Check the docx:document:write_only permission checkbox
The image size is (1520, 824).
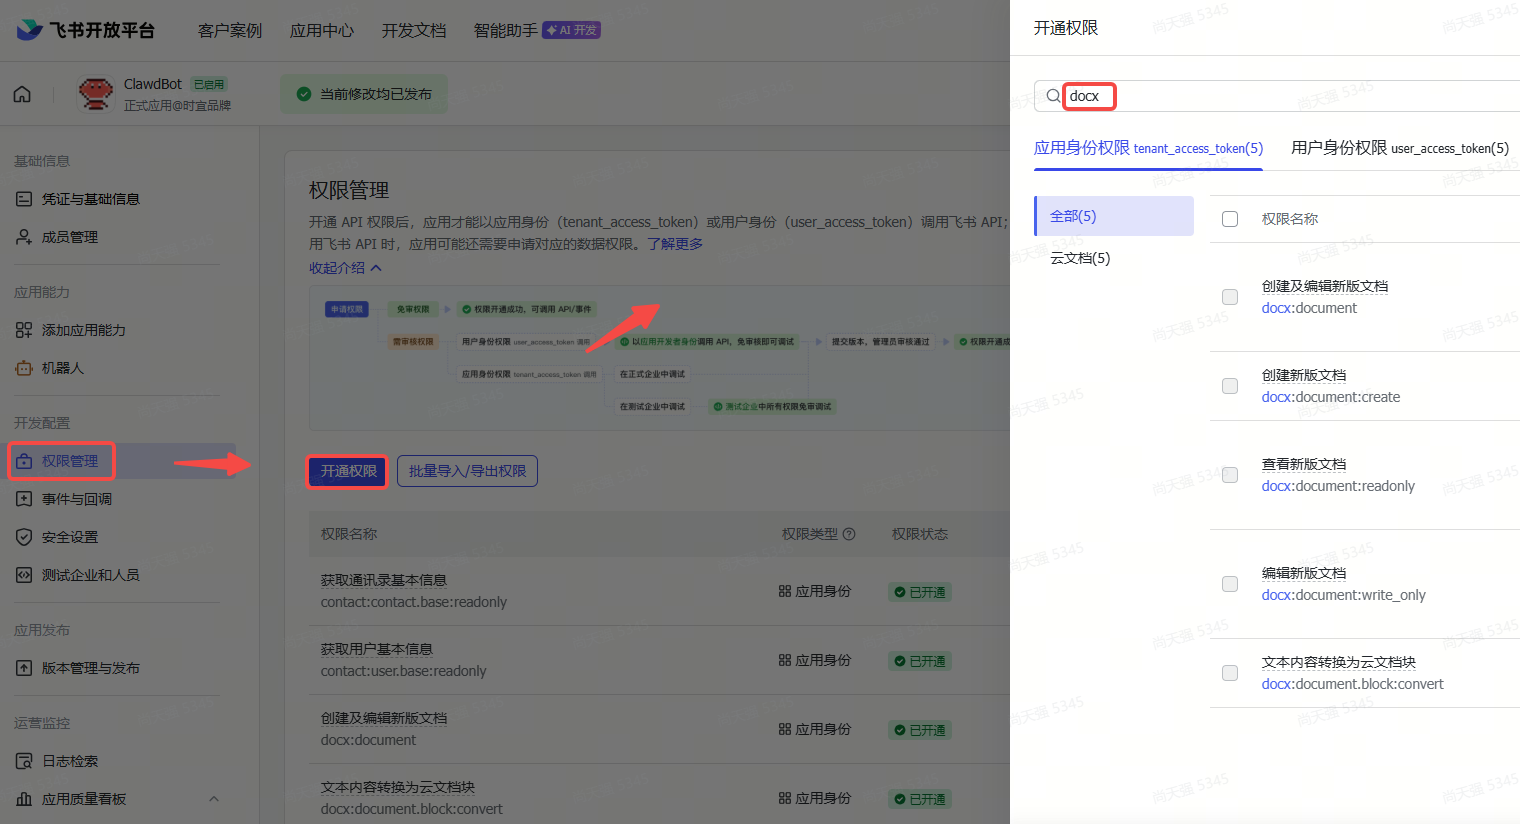(1230, 584)
